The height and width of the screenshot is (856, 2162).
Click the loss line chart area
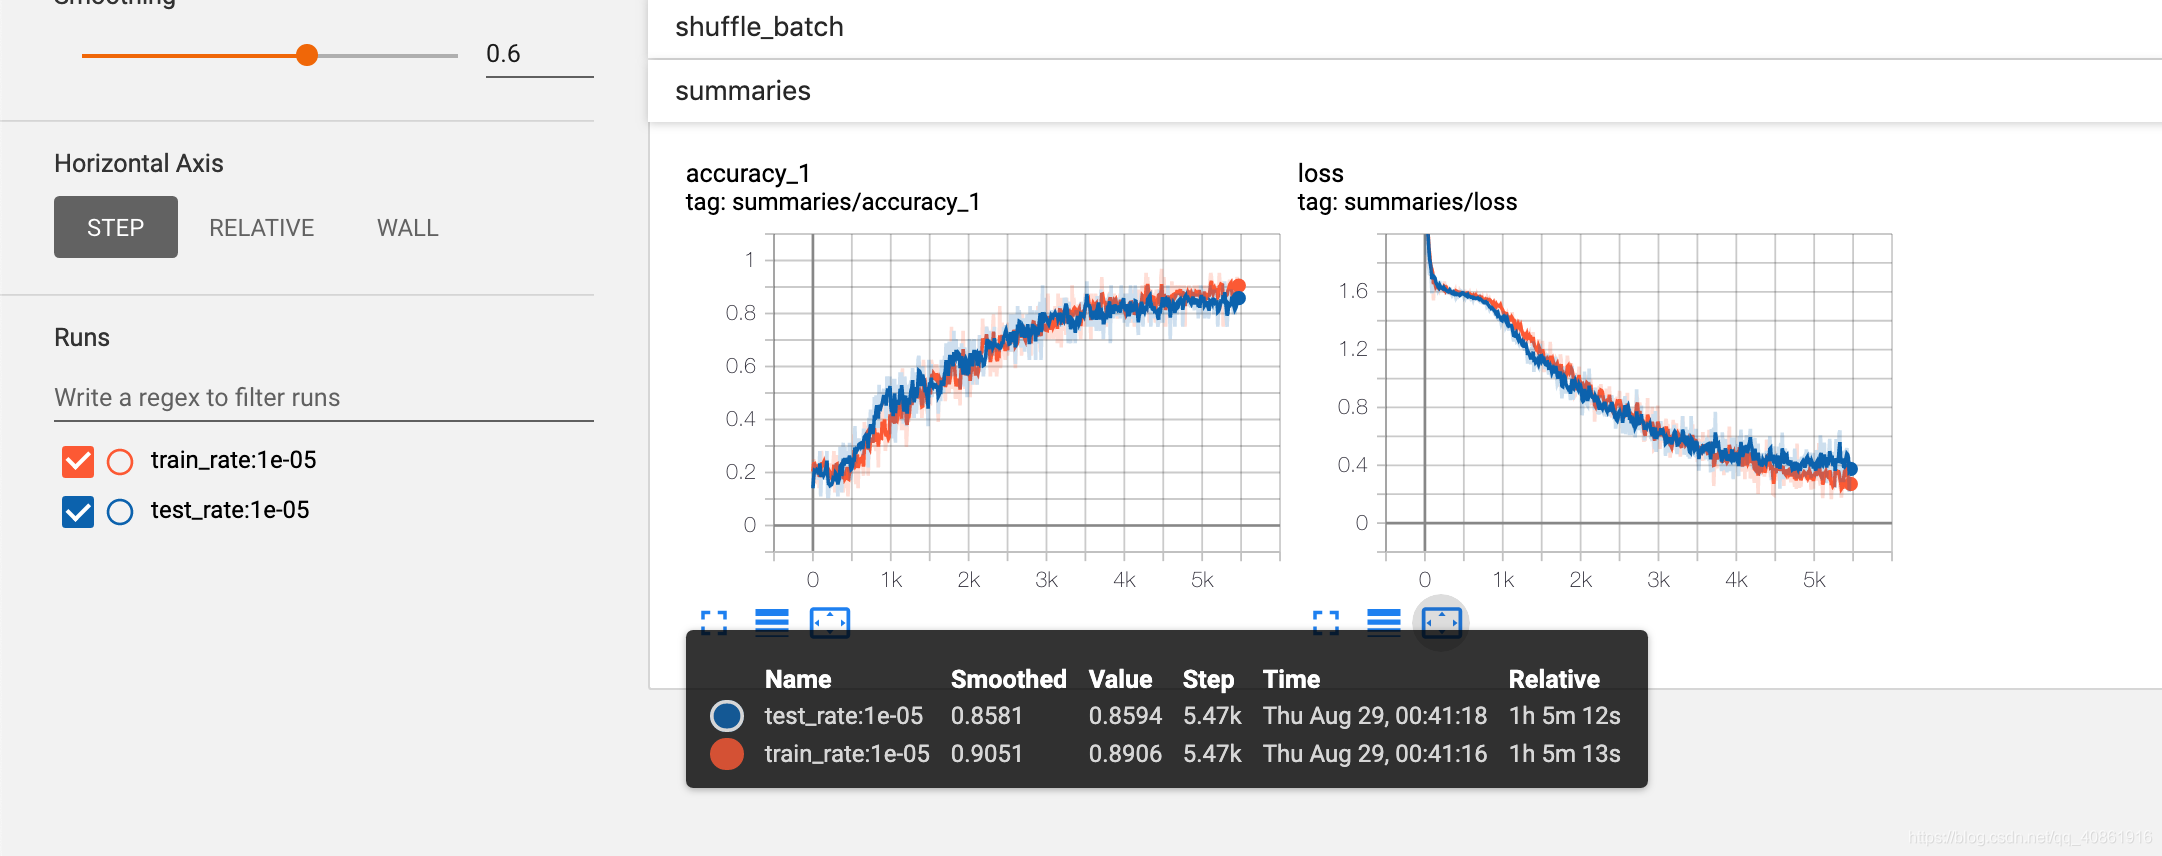click(x=1639, y=393)
